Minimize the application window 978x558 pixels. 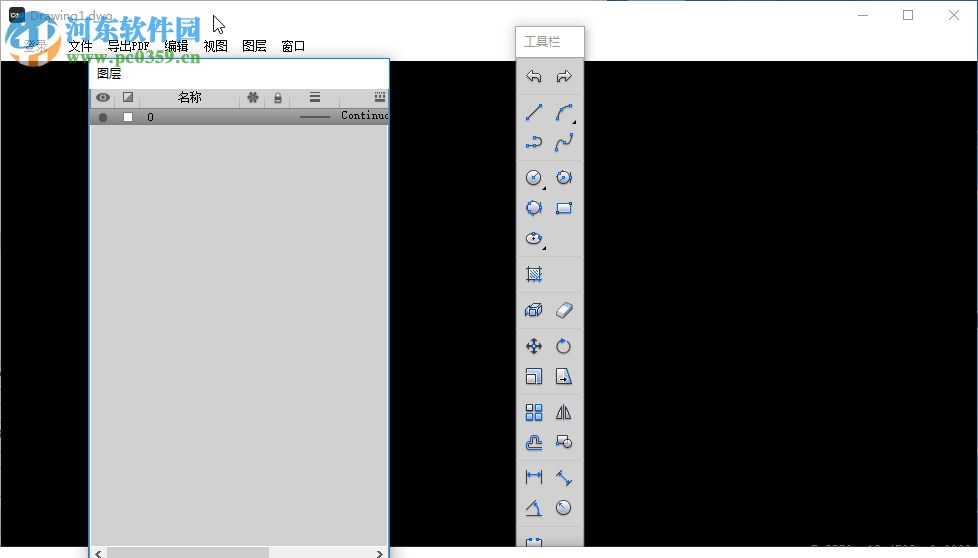click(x=863, y=15)
